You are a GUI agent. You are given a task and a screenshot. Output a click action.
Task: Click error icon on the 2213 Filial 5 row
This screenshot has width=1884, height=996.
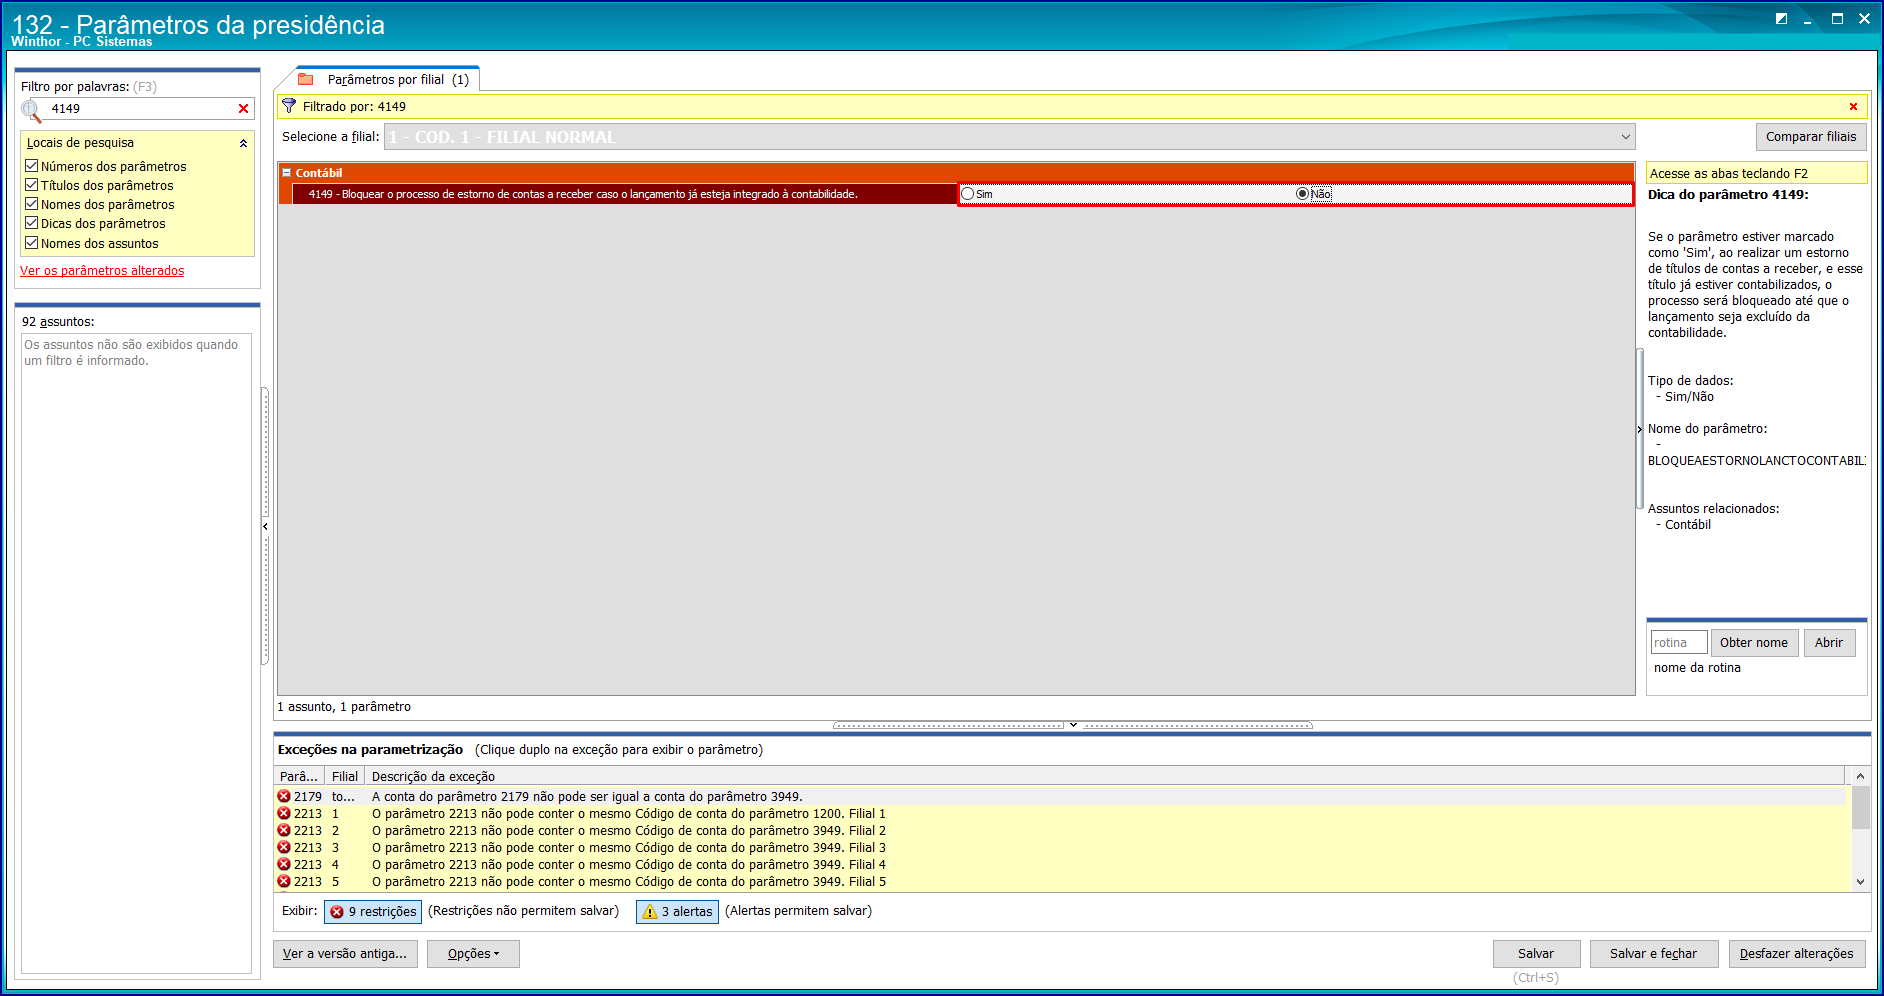click(x=284, y=882)
